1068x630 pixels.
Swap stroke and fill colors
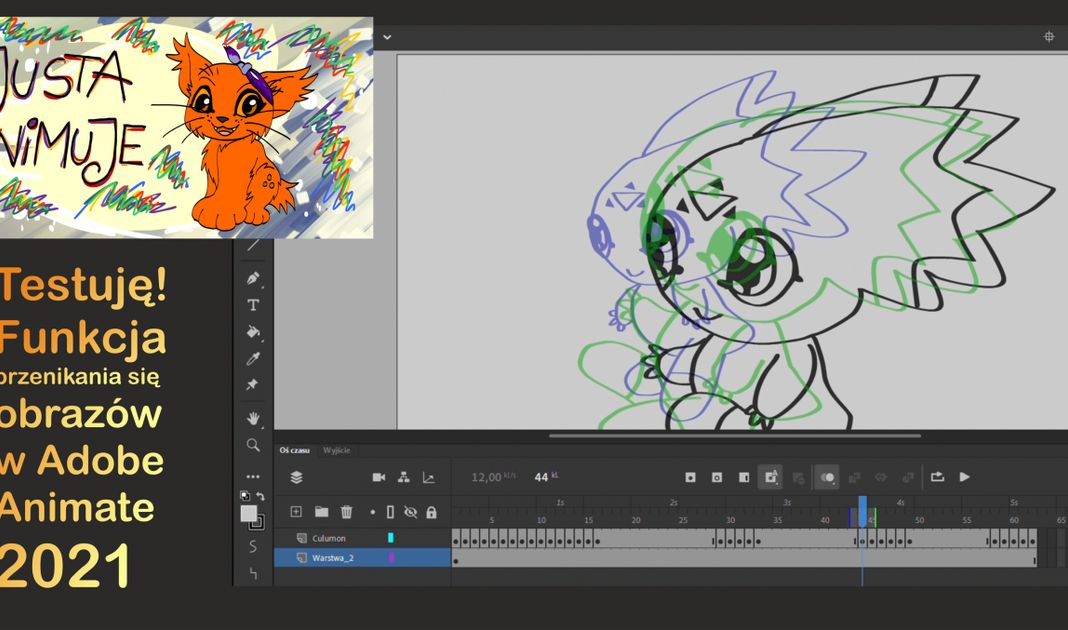tap(260, 496)
